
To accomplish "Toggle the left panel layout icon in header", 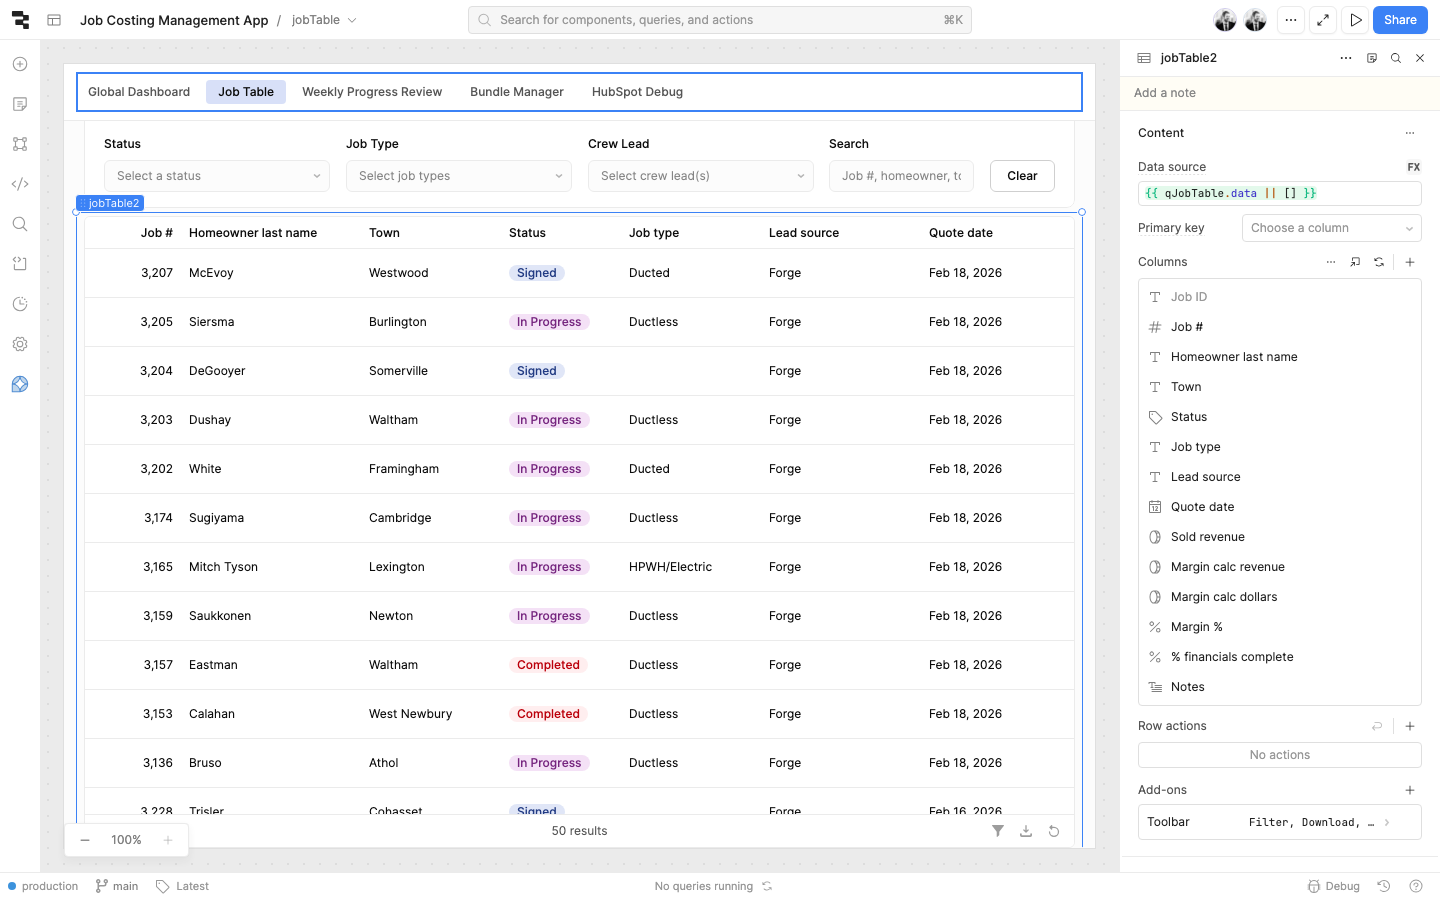I will click(54, 20).
